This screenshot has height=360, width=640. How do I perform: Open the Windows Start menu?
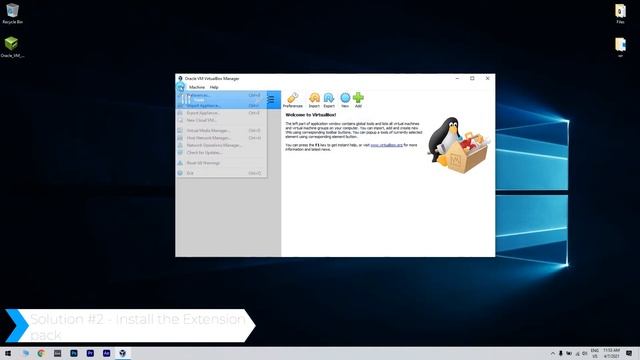tap(8, 353)
